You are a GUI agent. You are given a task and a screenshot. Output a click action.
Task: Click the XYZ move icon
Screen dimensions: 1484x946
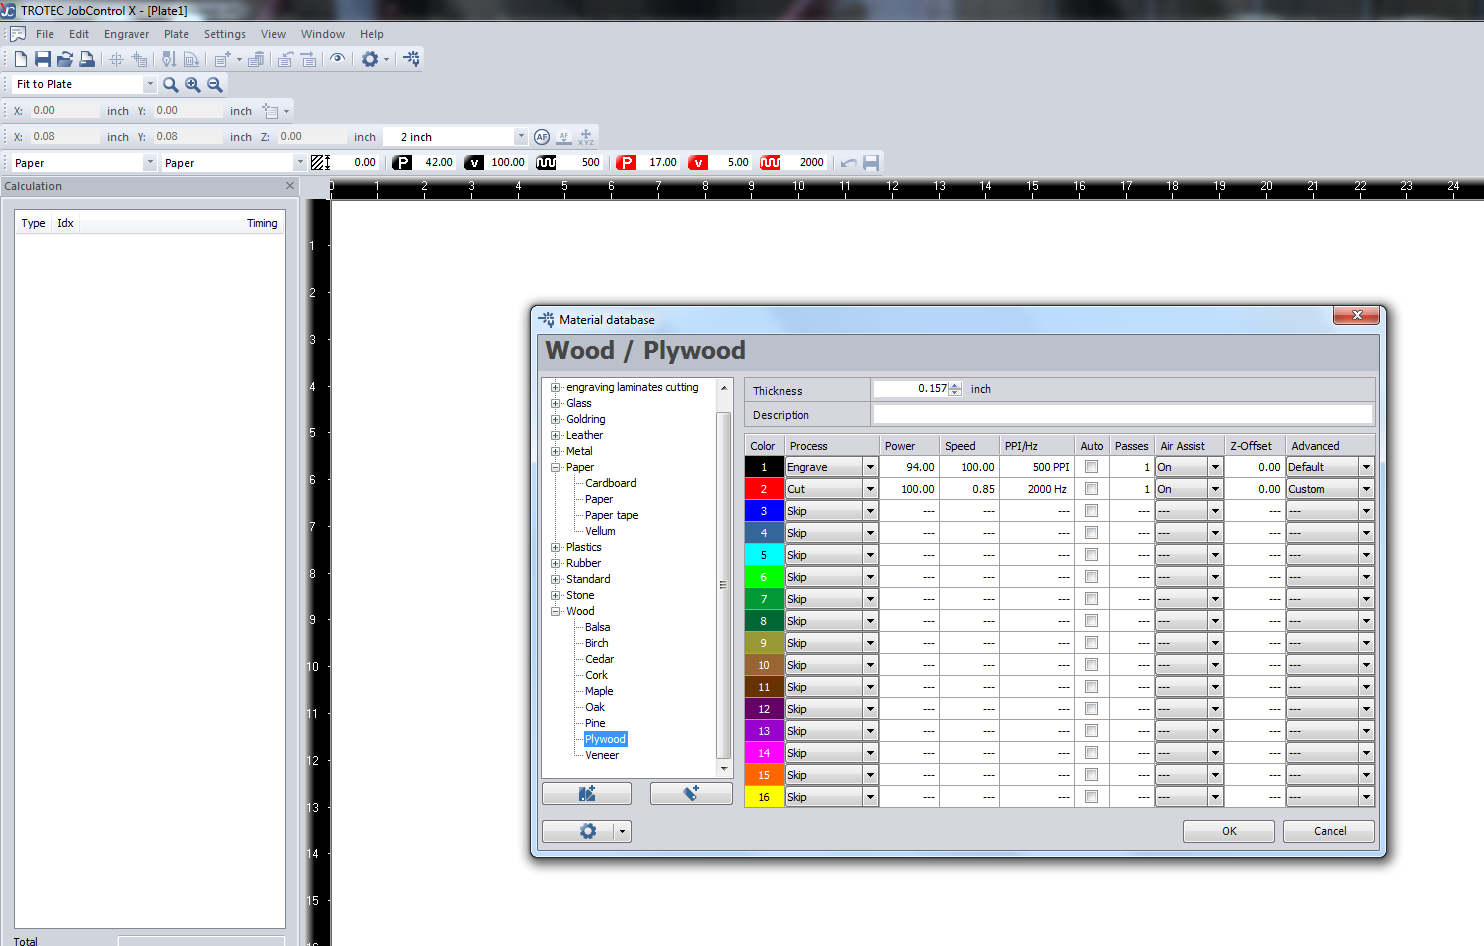pos(586,137)
